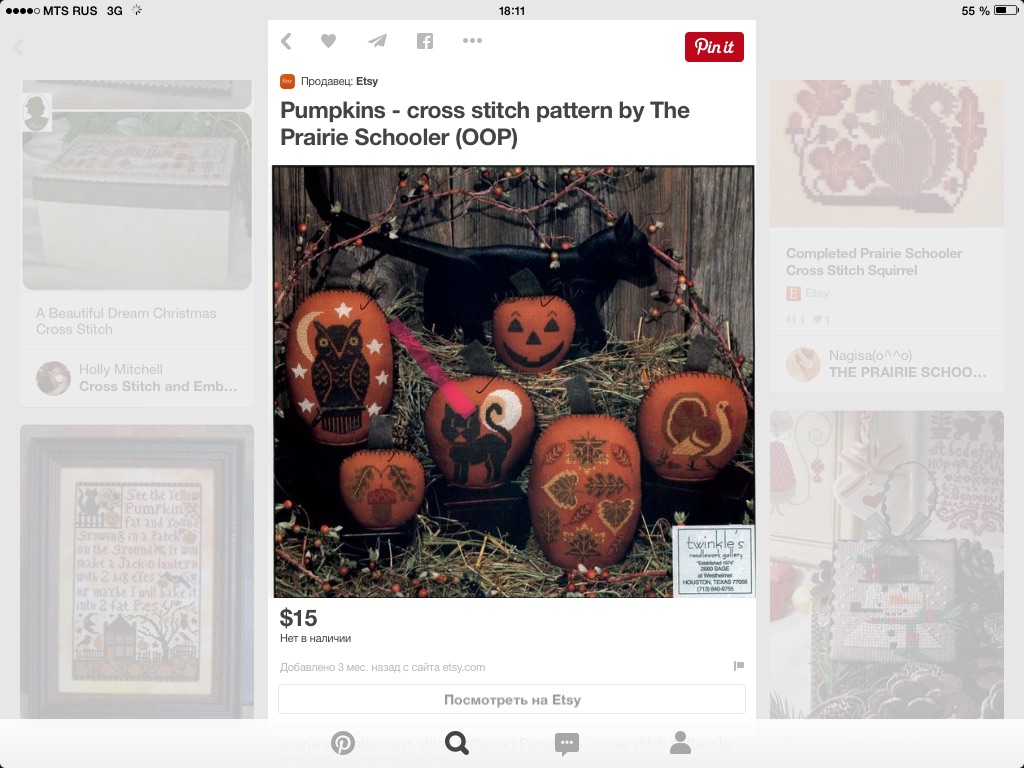Viewport: 1024px width, 768px height.
Task: Like the pin with heart icon
Action: [x=328, y=40]
